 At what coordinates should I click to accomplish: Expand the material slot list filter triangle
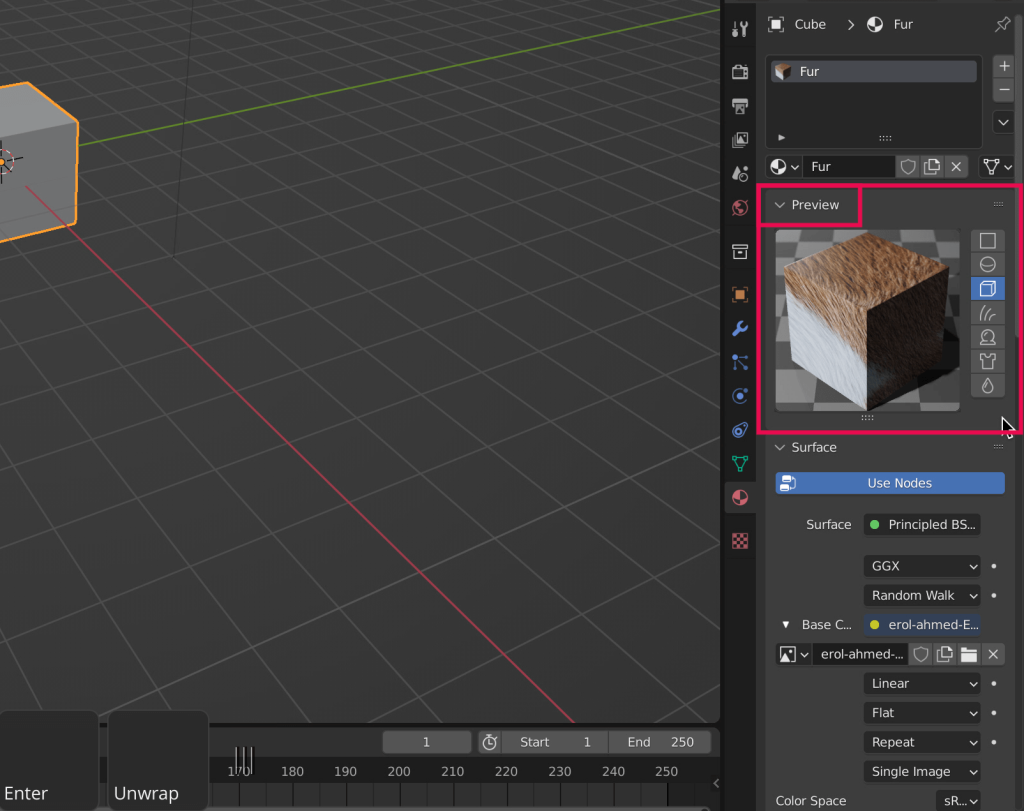[782, 138]
